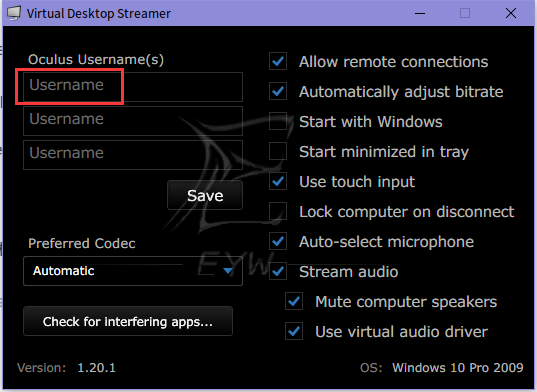Viewport: 537px width, 392px height.
Task: Focus the first Username field
Action: pos(133,87)
